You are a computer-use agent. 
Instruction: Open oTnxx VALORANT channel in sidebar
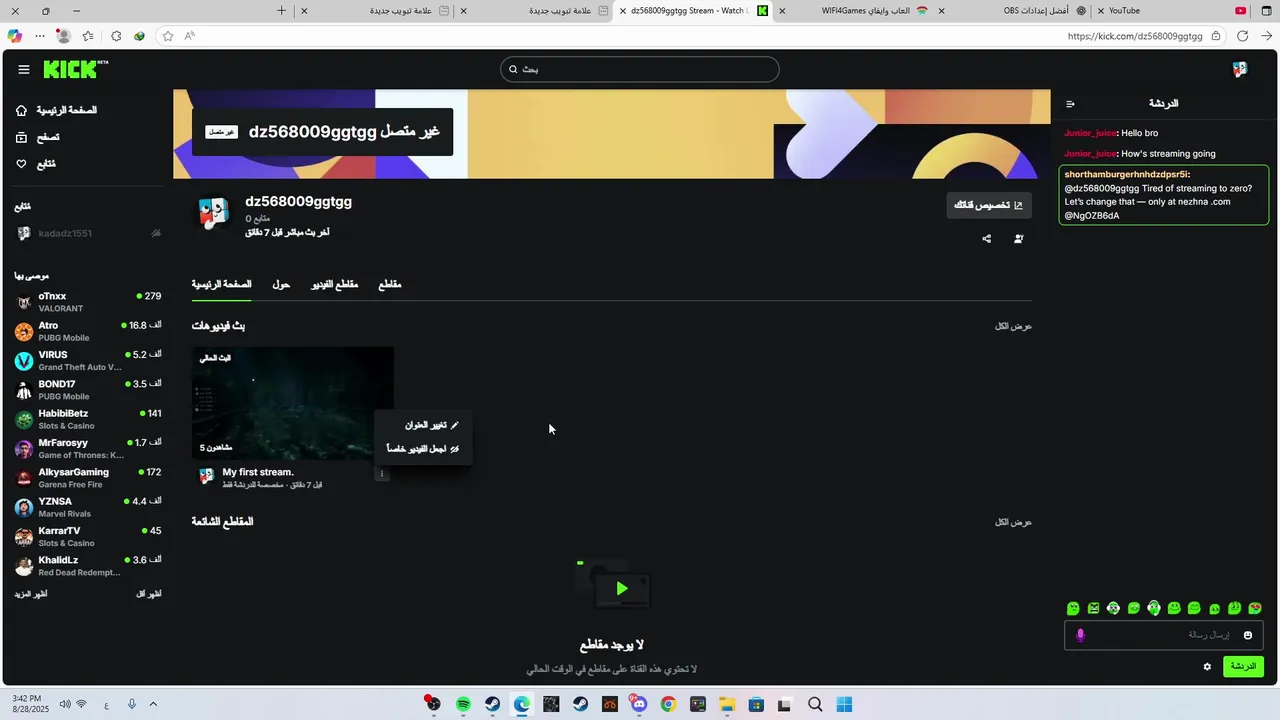pyautogui.click(x=88, y=302)
